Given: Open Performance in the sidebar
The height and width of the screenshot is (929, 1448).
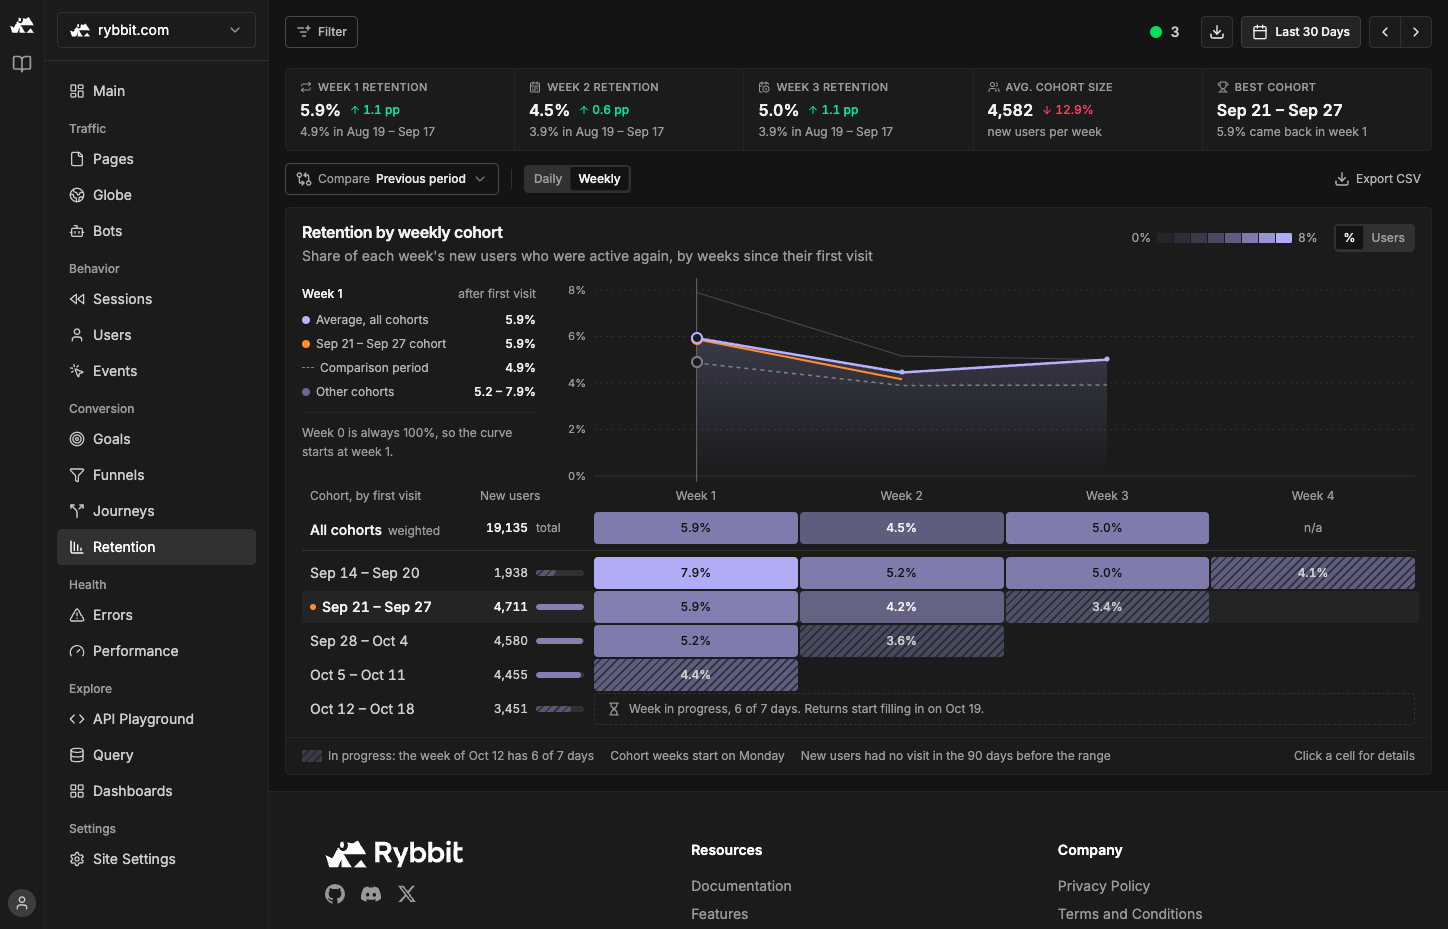Looking at the screenshot, I should click(x=156, y=651).
